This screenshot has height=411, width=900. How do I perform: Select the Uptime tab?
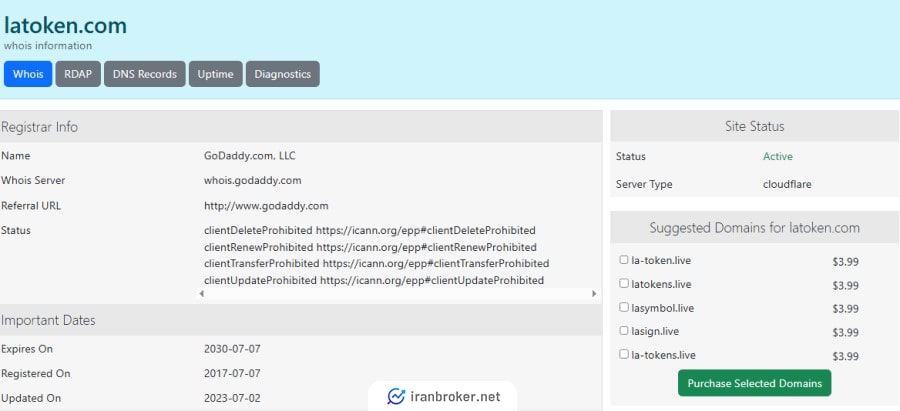coord(216,74)
